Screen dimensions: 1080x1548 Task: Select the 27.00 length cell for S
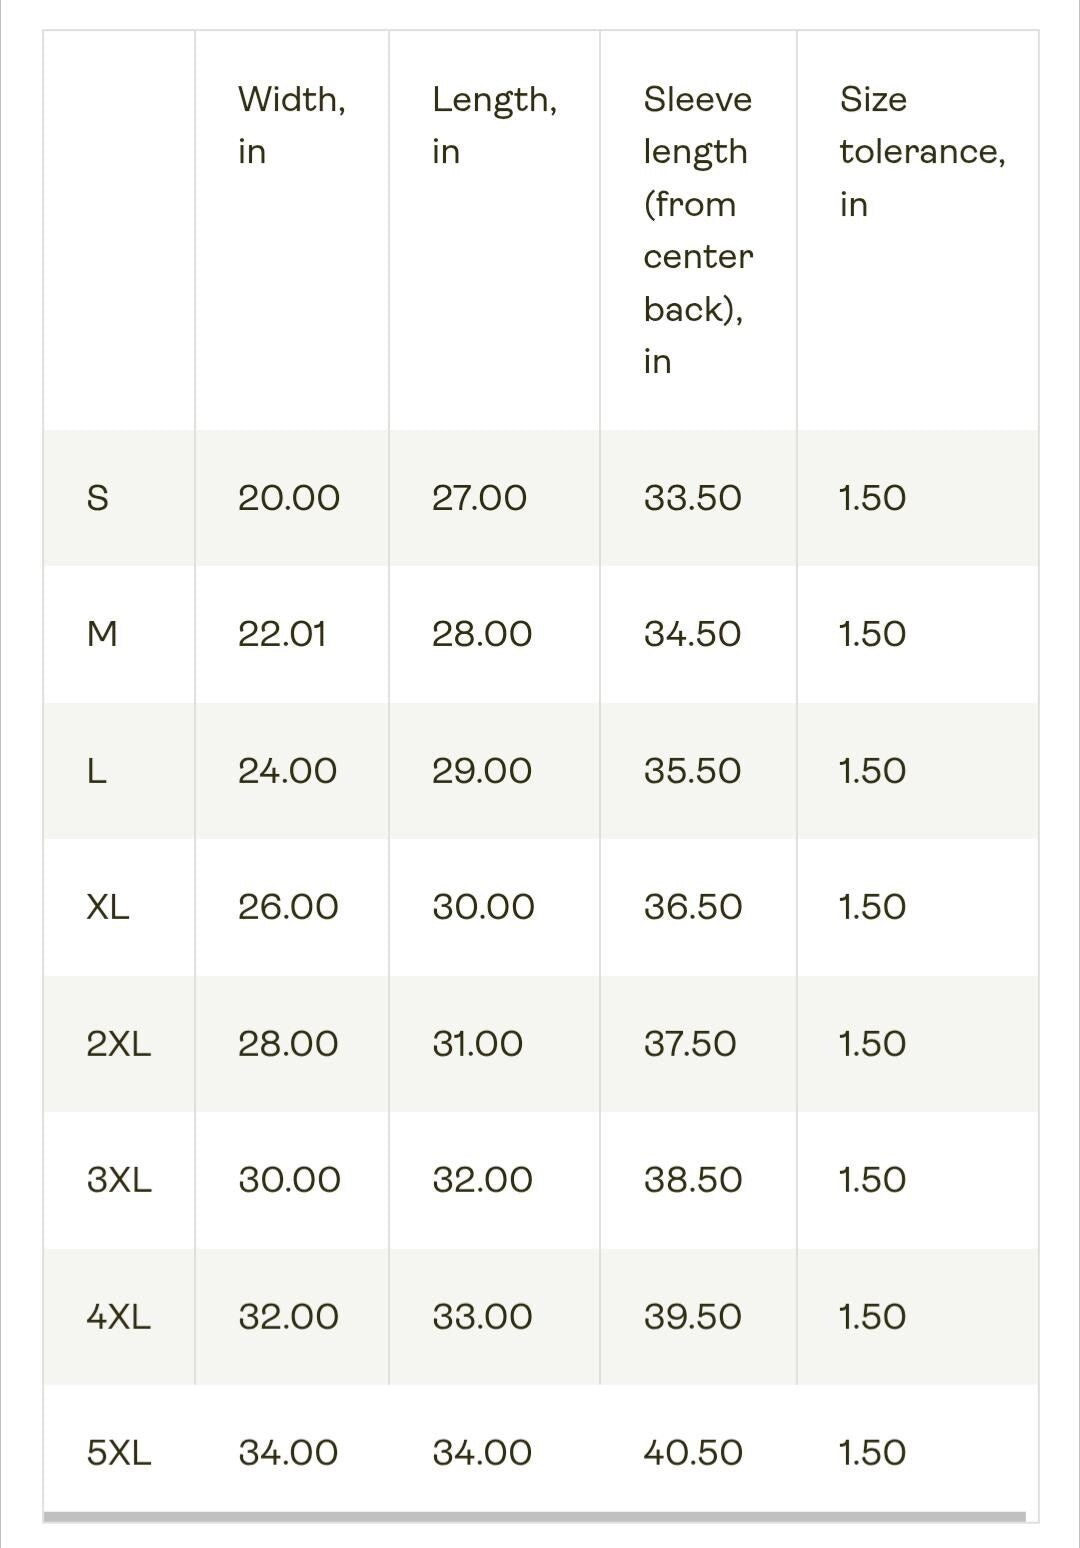(479, 498)
